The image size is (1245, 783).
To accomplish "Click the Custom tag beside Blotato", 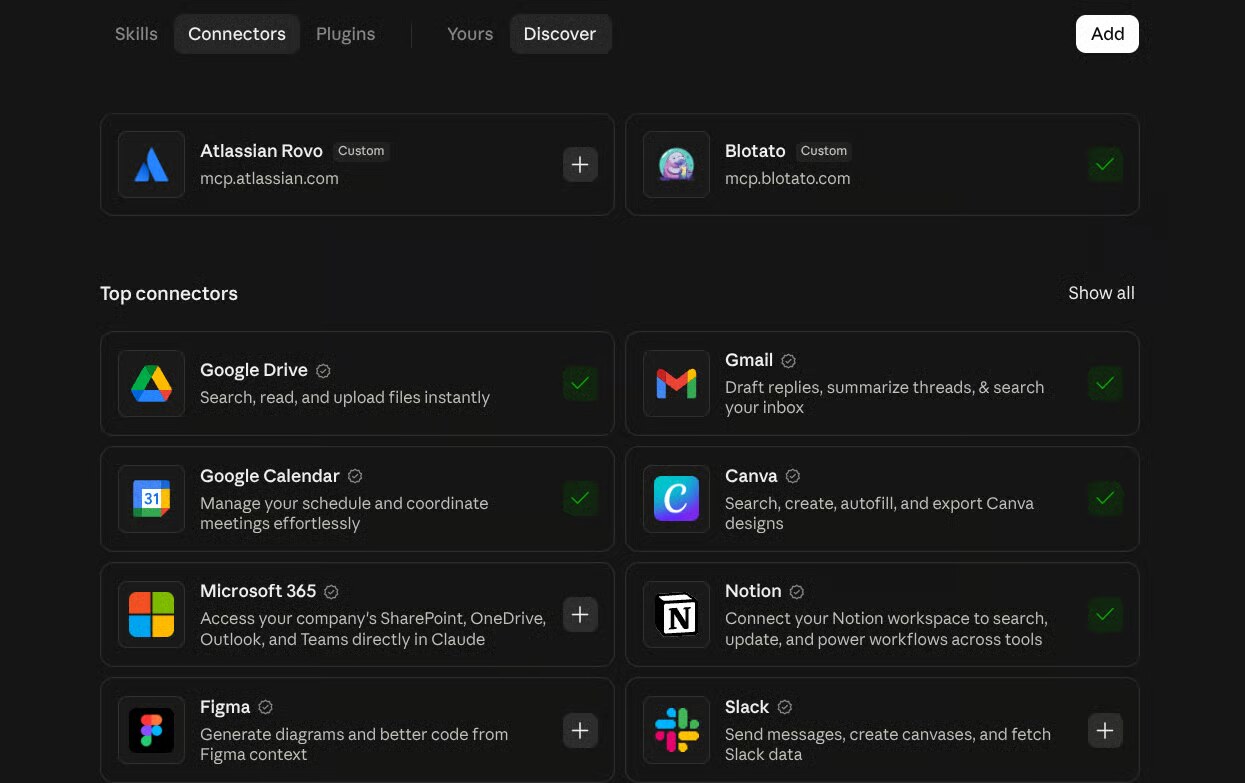I will tap(824, 151).
